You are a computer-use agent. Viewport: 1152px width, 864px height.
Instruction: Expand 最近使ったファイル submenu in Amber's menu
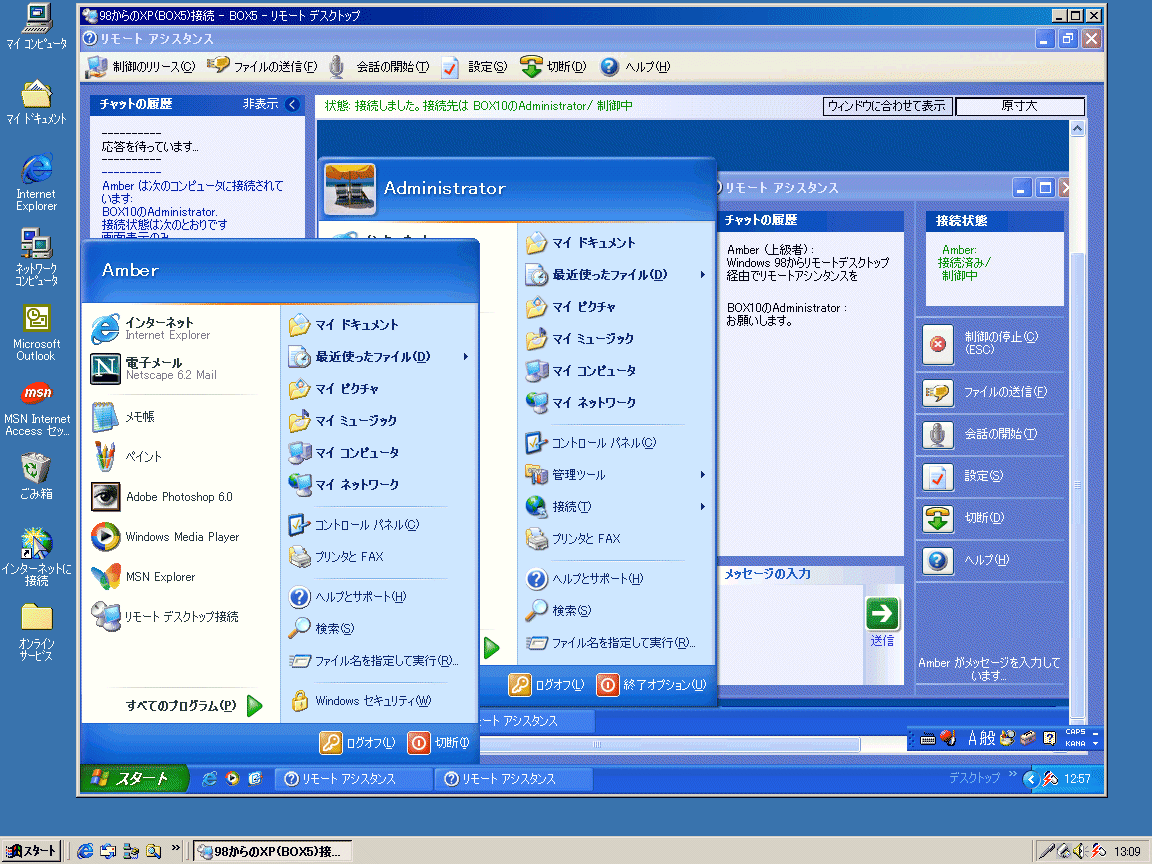[x=378, y=357]
